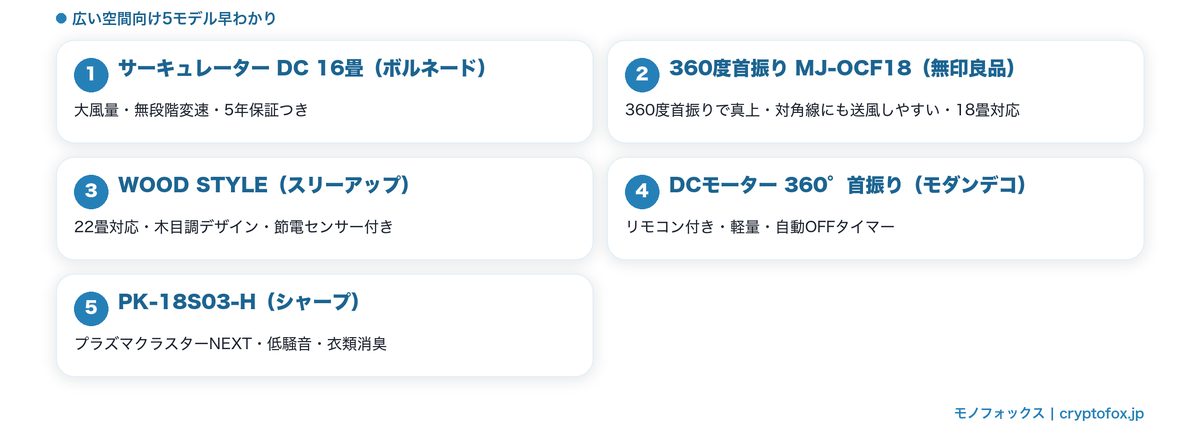
Task: Open 360度首振り MJ-OCF18(無印良品) heading
Action: pos(843,69)
